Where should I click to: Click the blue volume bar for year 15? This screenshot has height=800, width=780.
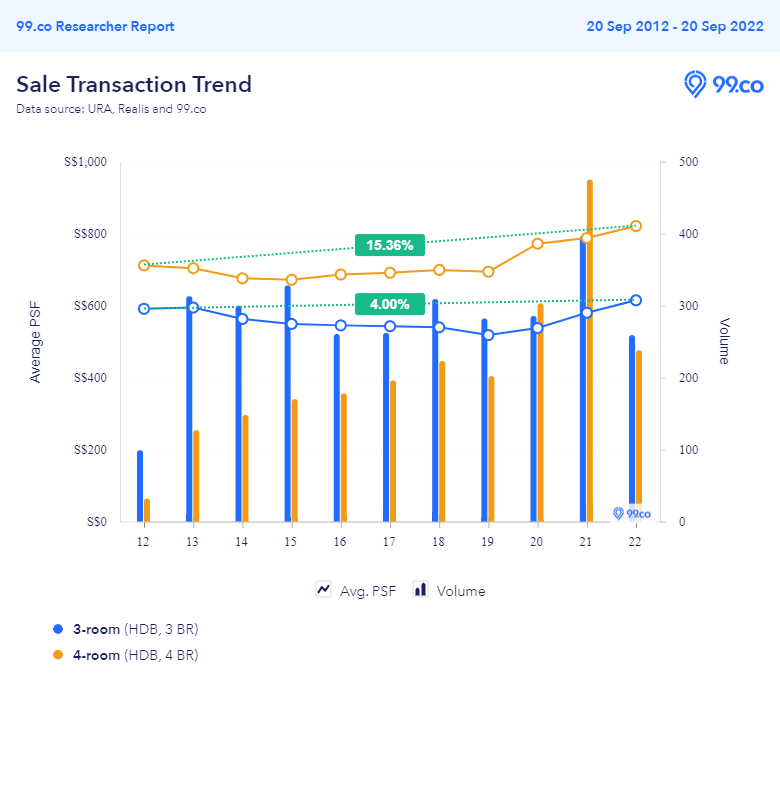[x=288, y=404]
